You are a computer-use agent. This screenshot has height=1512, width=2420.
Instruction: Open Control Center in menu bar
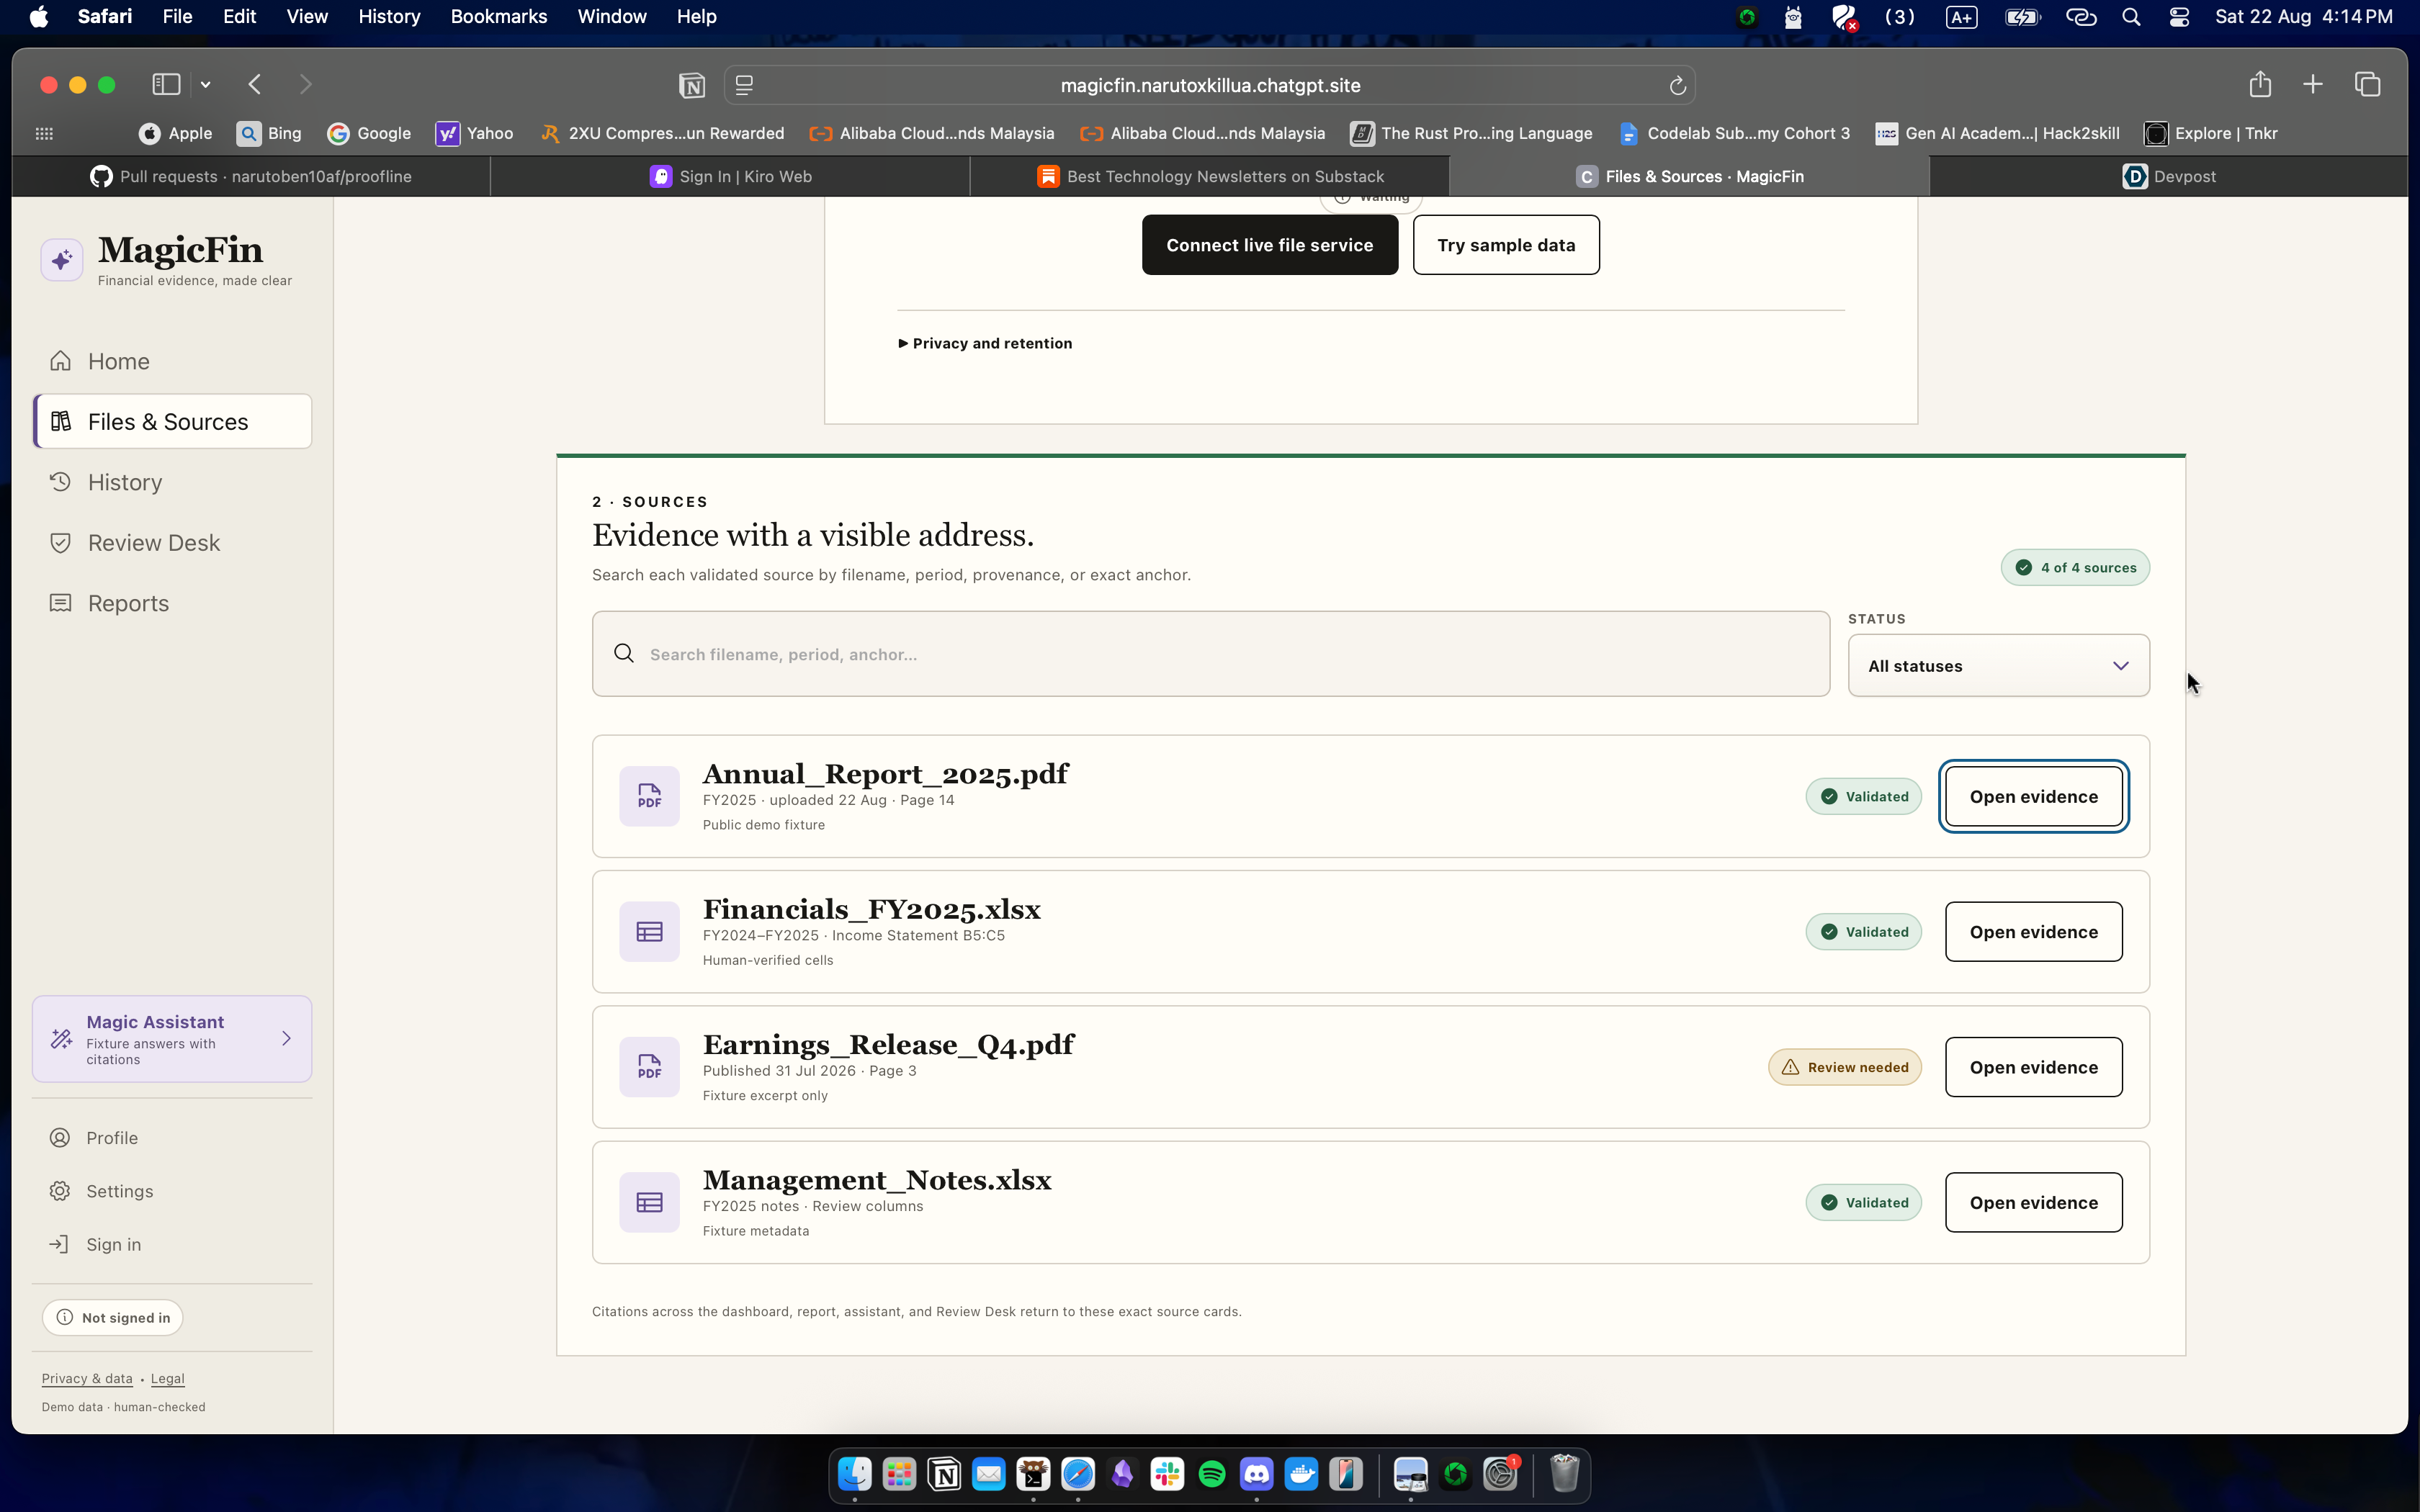coord(2179,17)
